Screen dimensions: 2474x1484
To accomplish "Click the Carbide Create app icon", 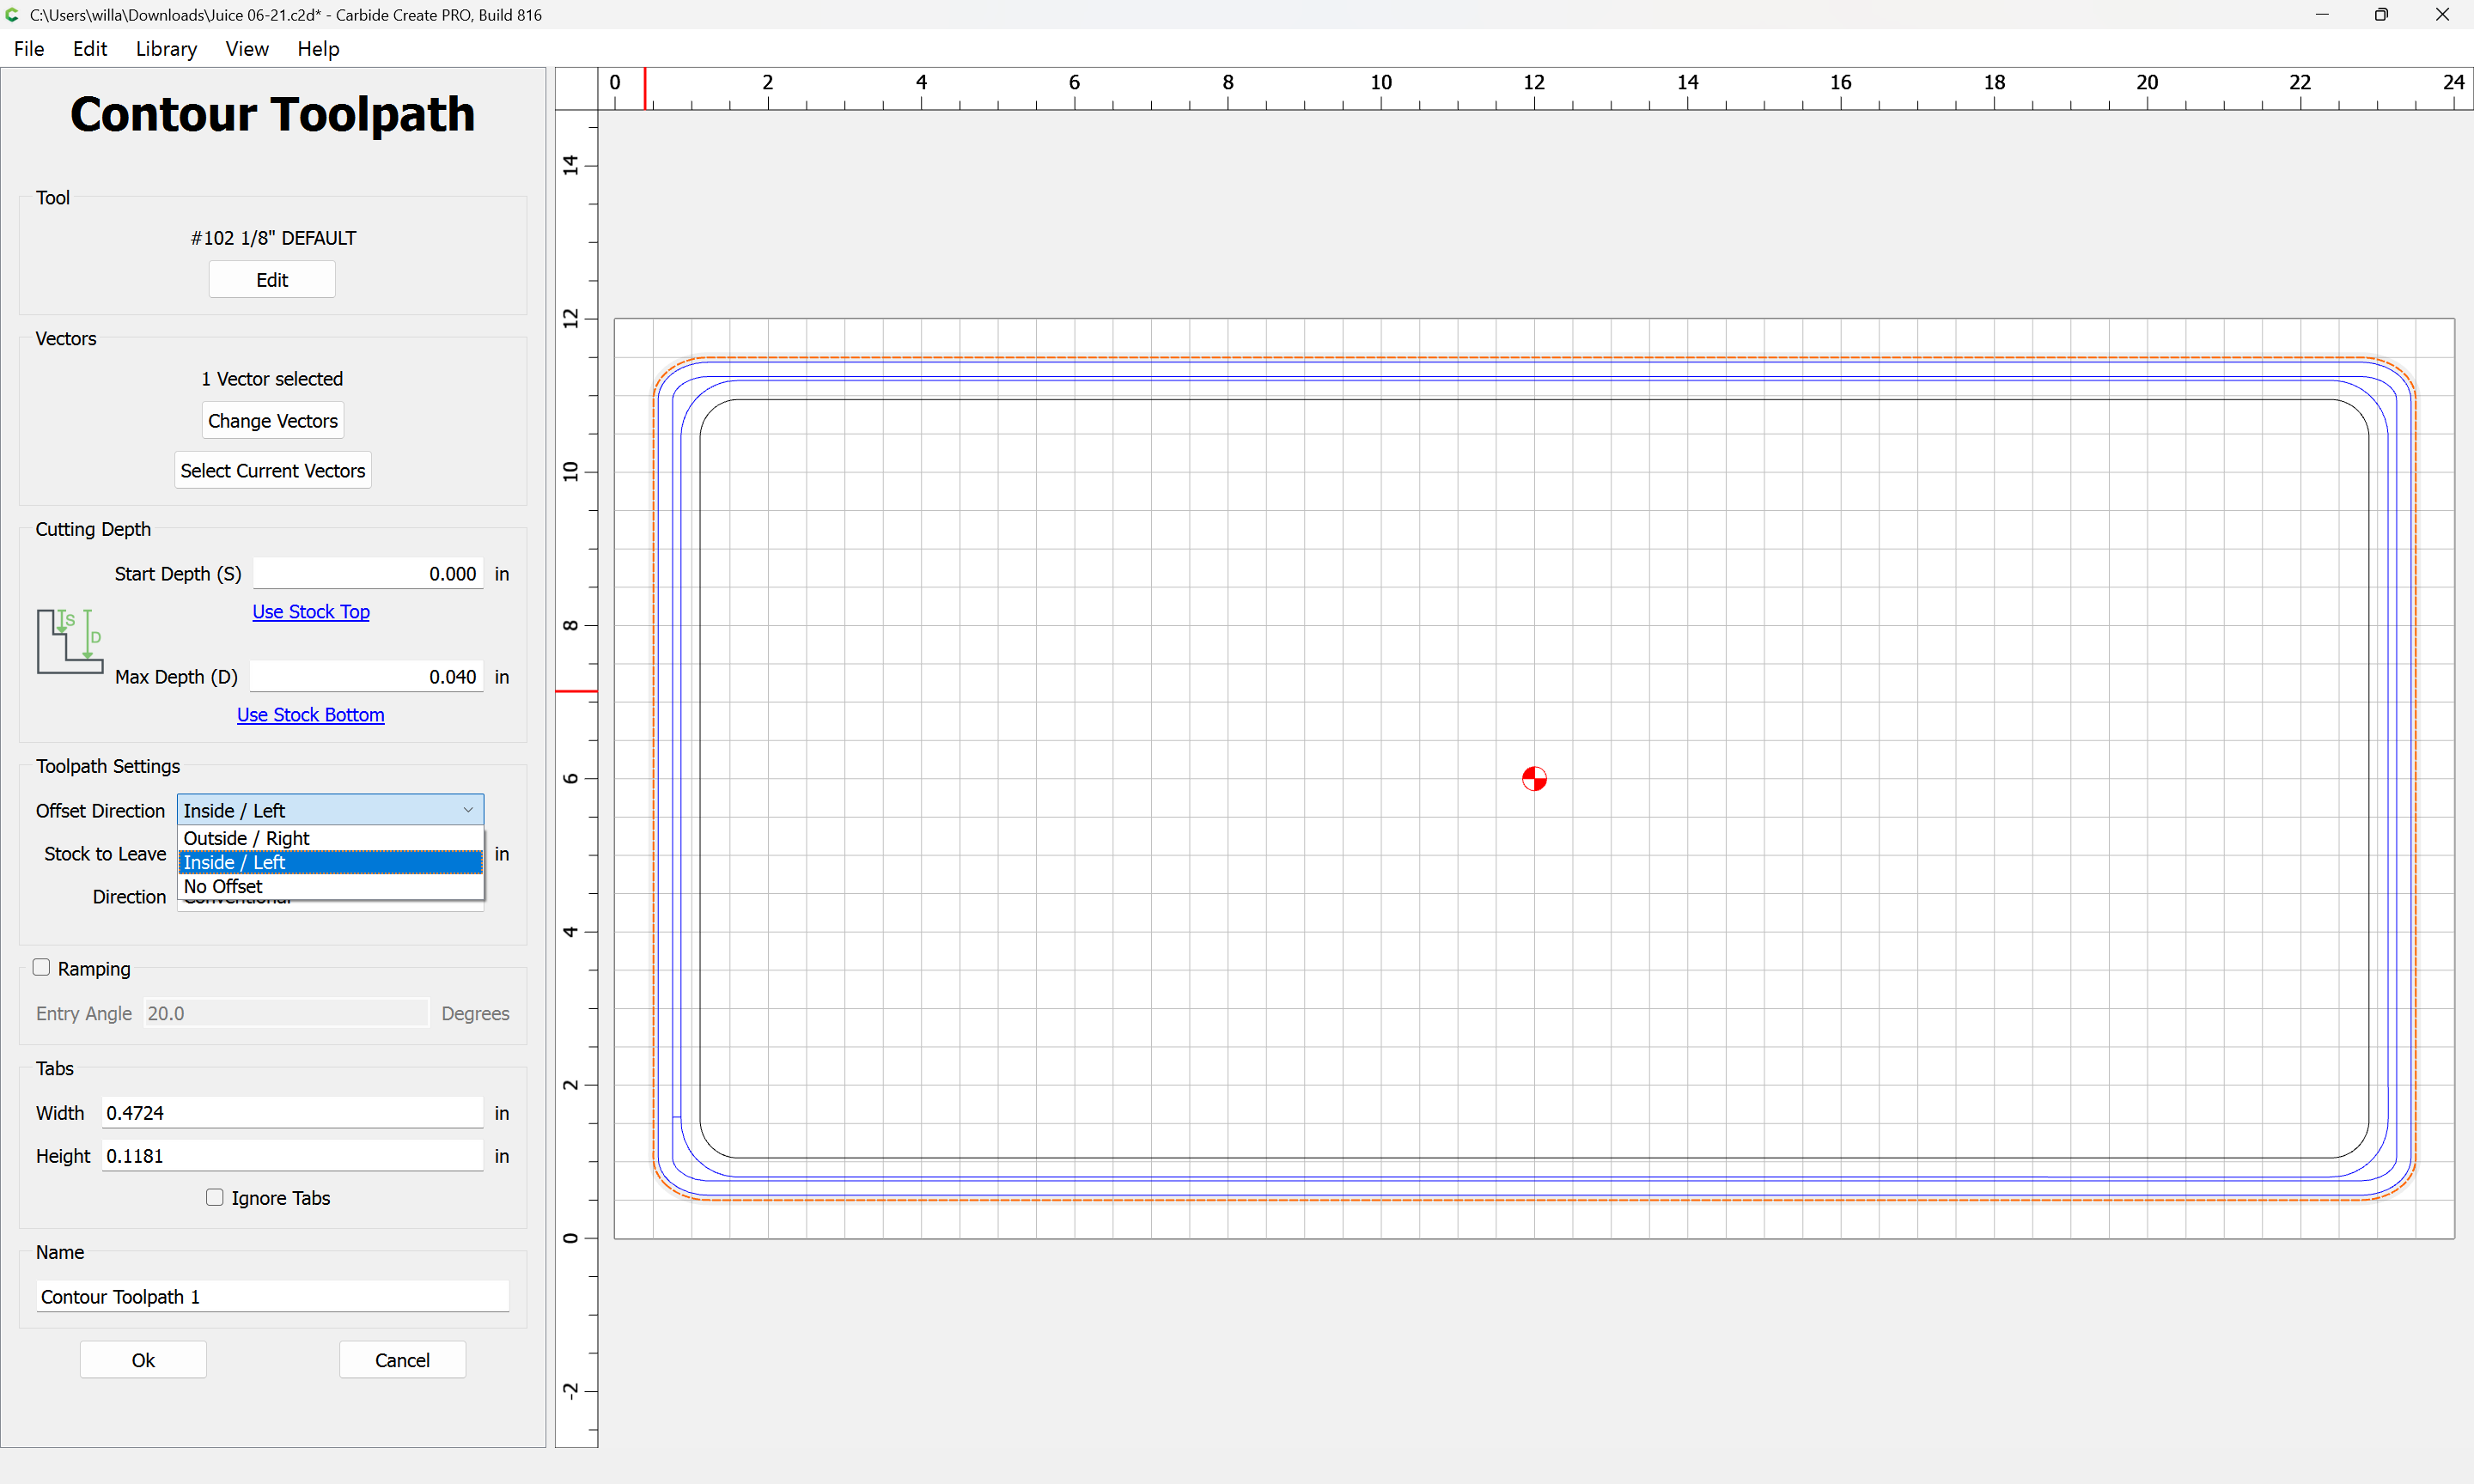I will (x=12, y=14).
